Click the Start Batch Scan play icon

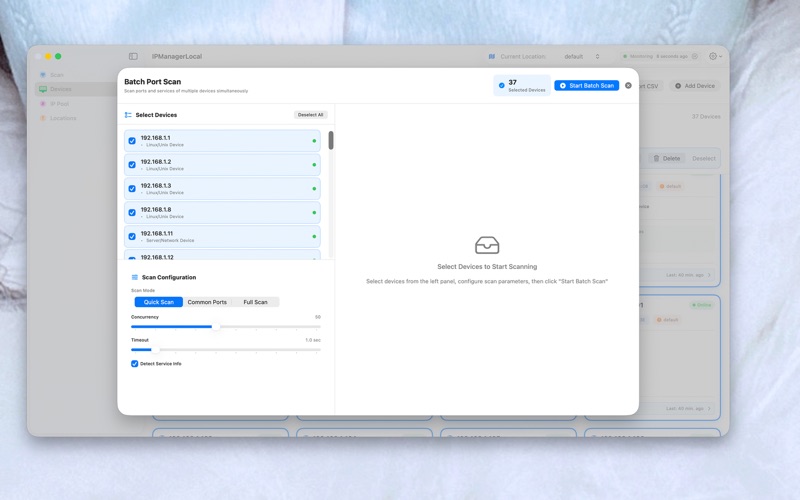[563, 86]
